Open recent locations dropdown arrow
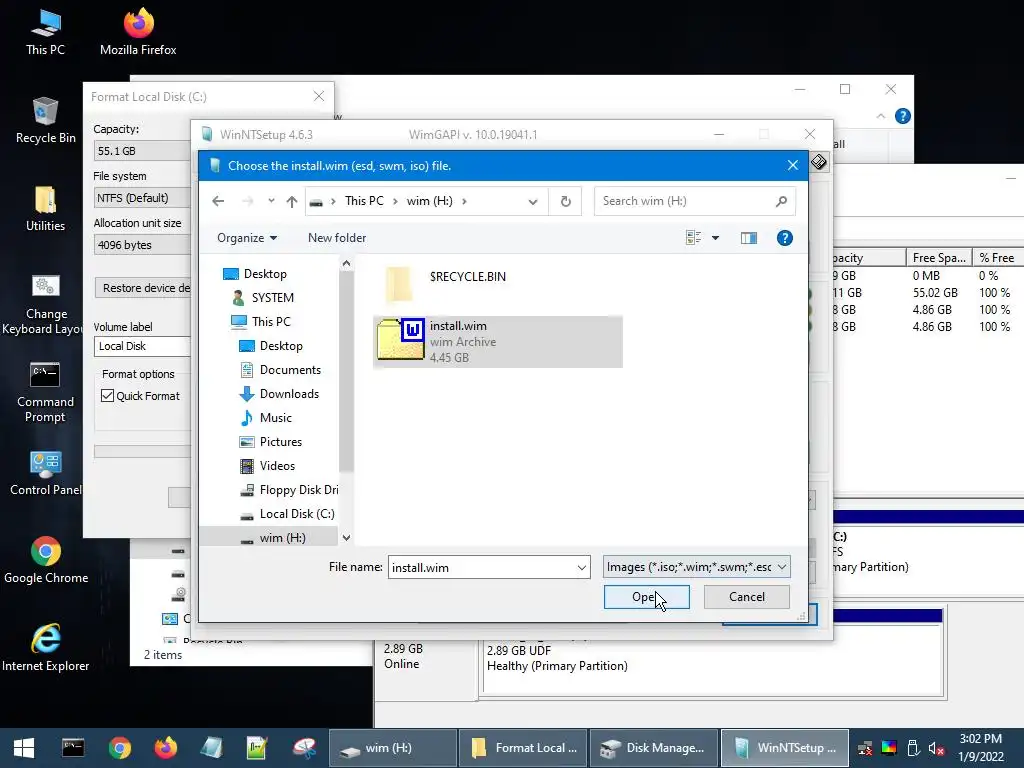This screenshot has width=1024, height=768. point(271,201)
